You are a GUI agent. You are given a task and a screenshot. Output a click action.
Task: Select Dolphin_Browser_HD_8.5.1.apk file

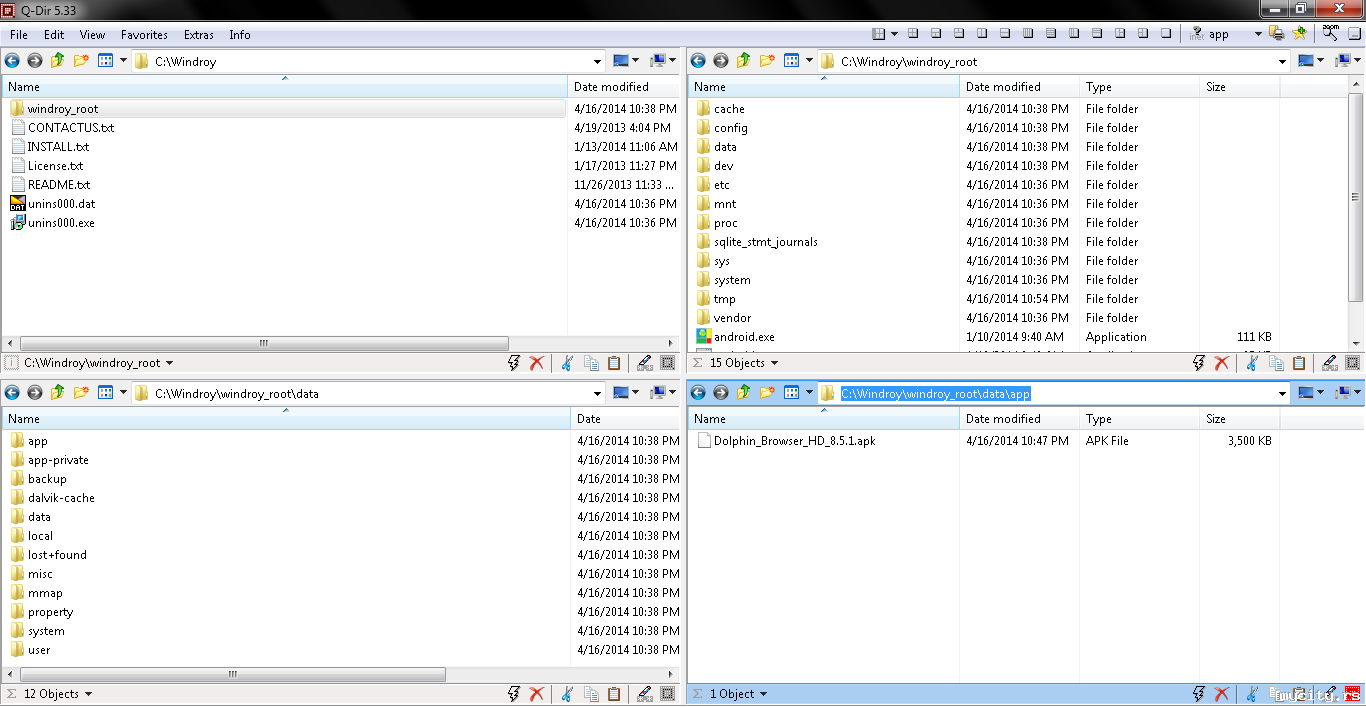click(x=794, y=441)
